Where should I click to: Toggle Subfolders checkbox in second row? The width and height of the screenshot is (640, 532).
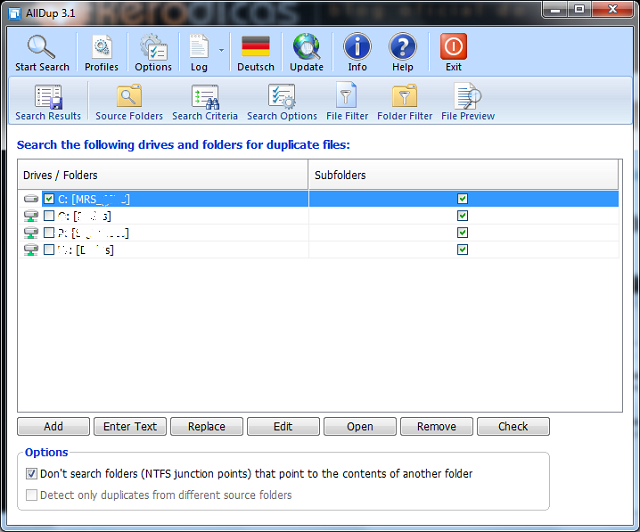click(462, 216)
